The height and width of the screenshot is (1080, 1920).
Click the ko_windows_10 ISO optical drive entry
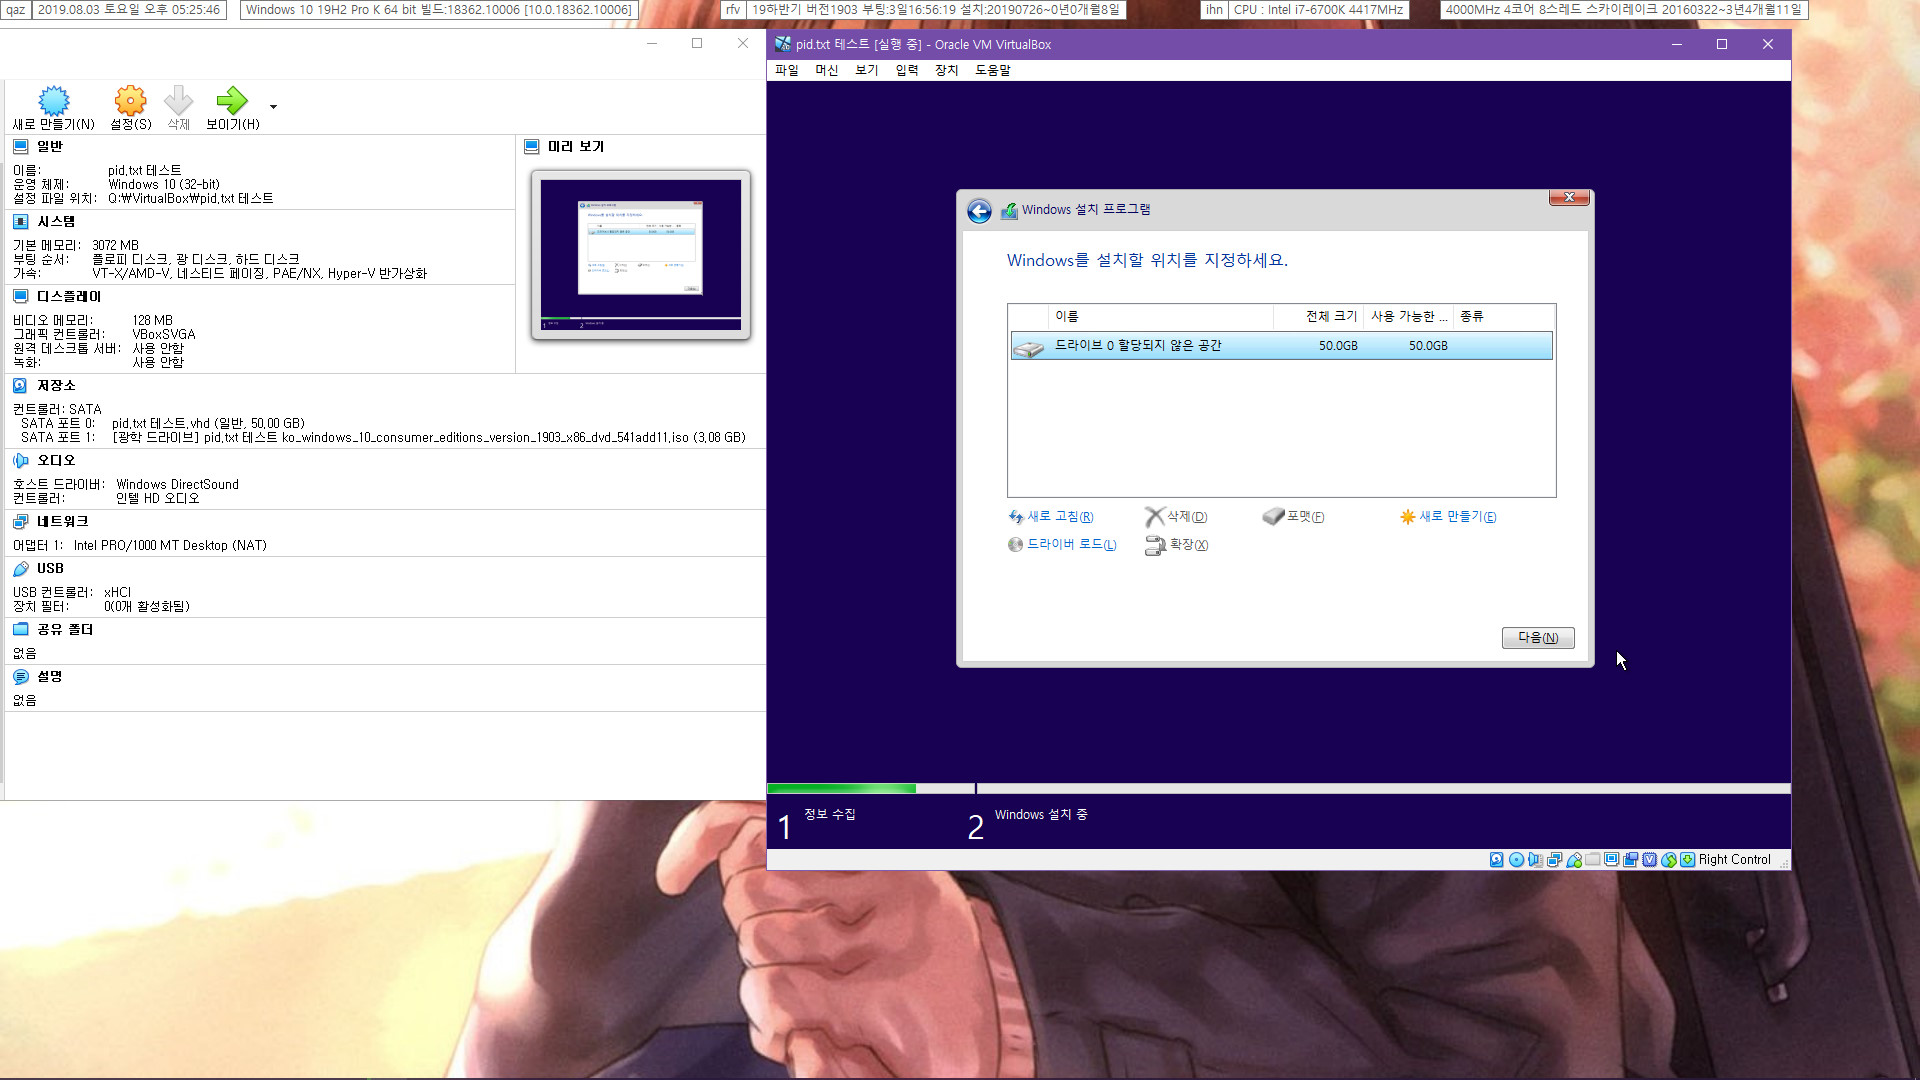[x=429, y=438]
